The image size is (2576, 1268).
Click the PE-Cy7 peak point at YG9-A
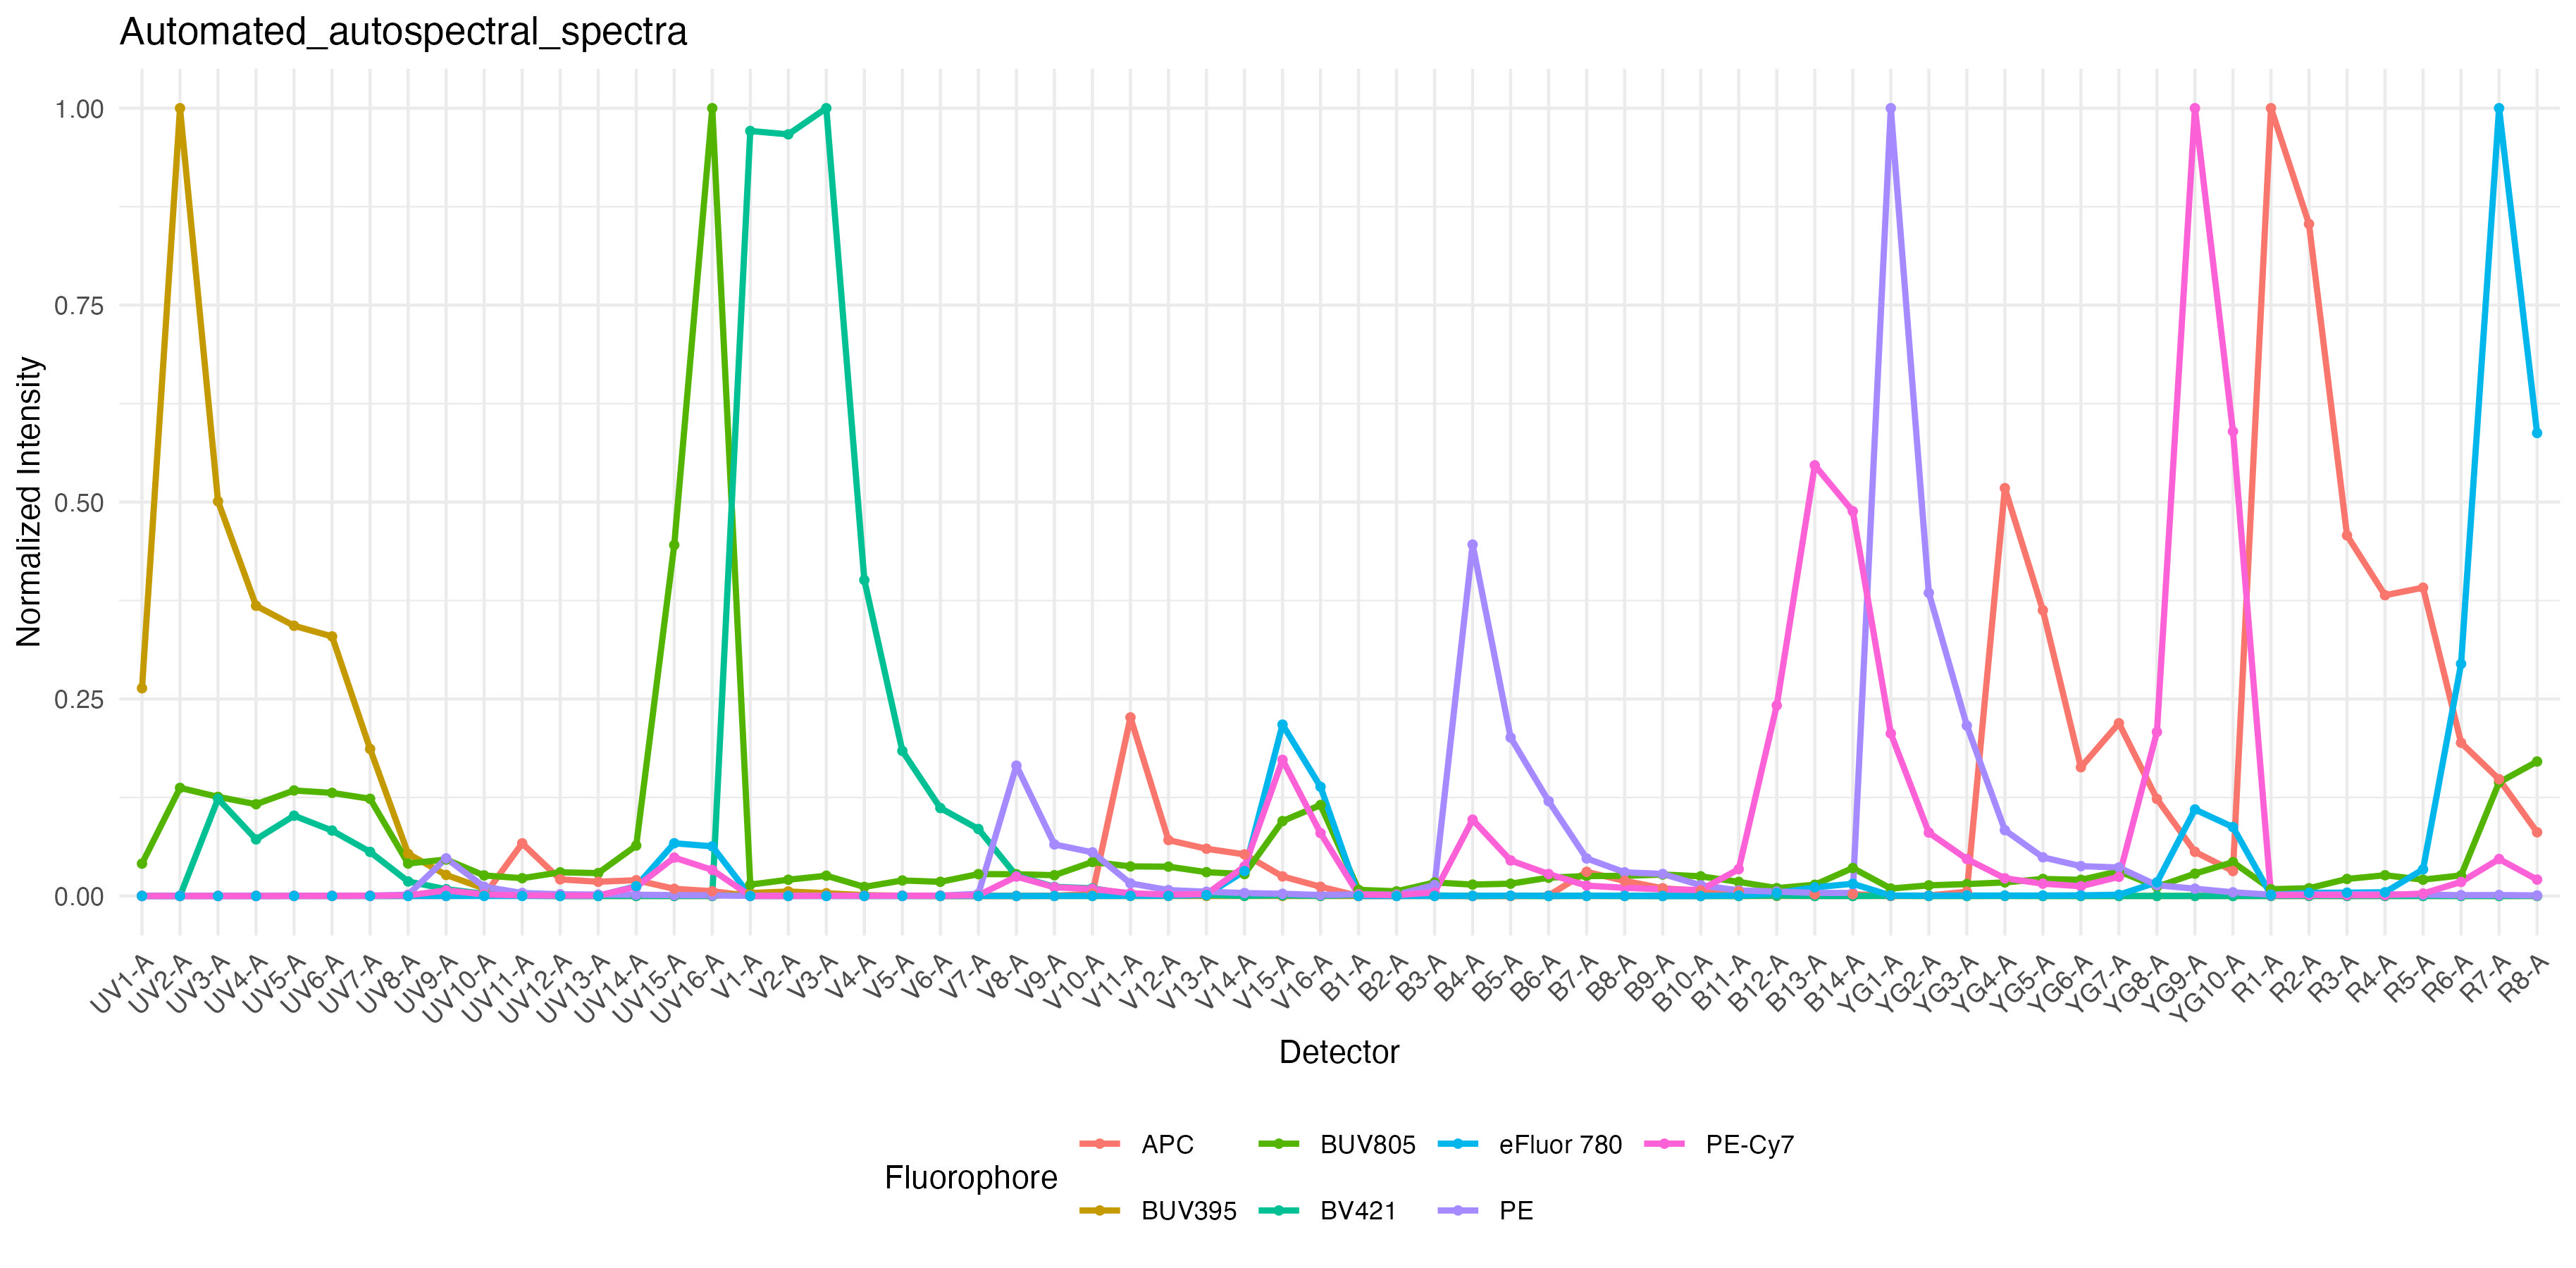tap(2194, 109)
